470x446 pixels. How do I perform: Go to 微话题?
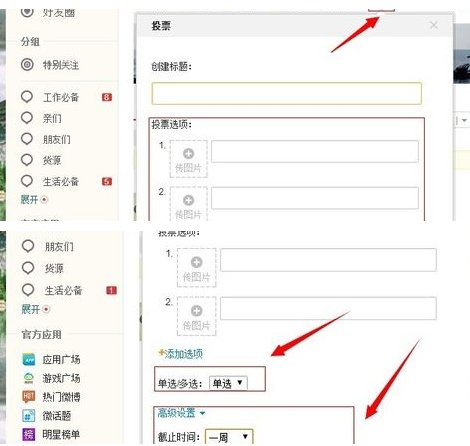tap(57, 415)
